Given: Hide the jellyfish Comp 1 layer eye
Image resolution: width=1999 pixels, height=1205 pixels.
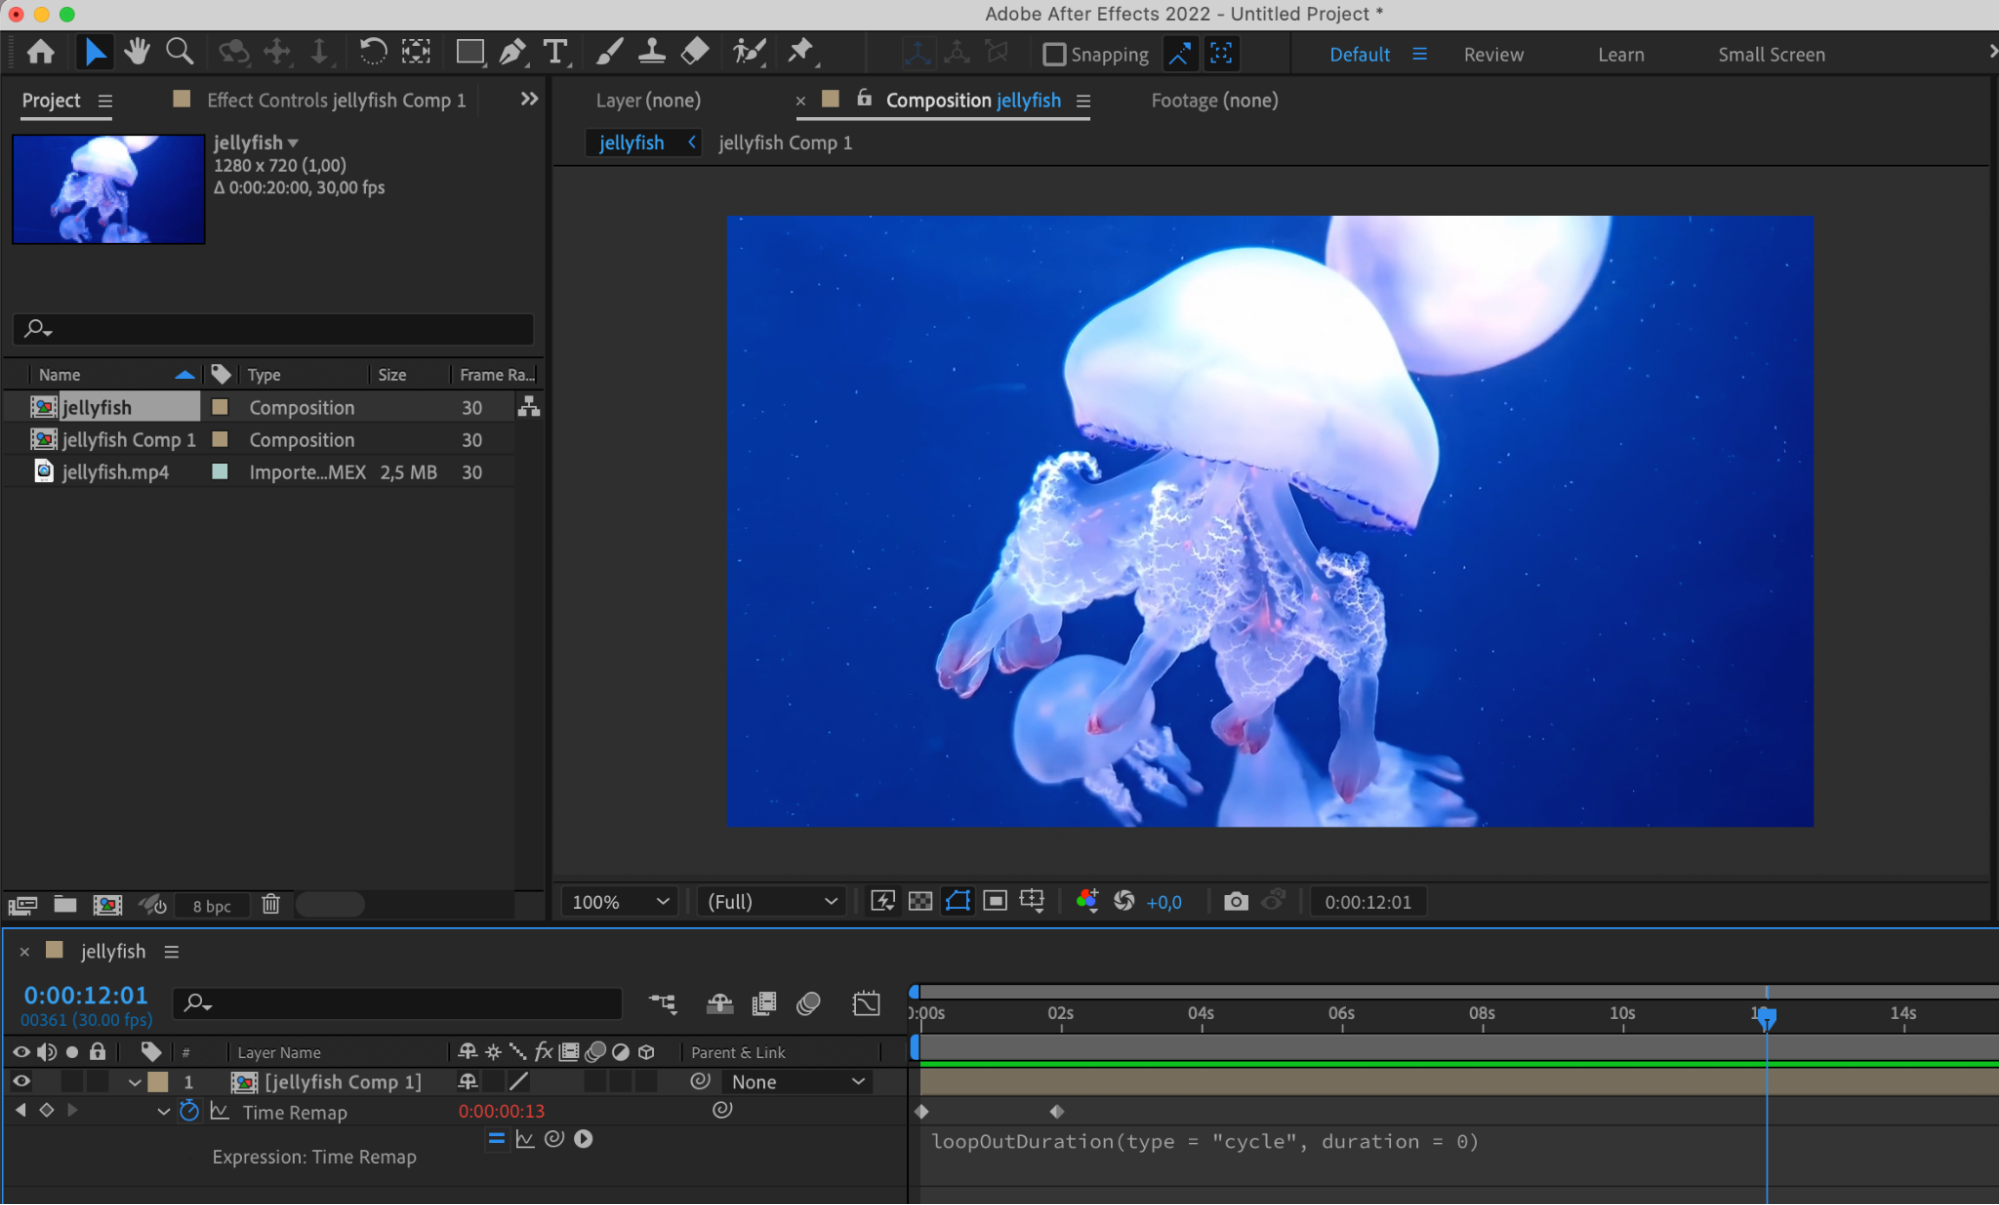Looking at the screenshot, I should point(21,1081).
